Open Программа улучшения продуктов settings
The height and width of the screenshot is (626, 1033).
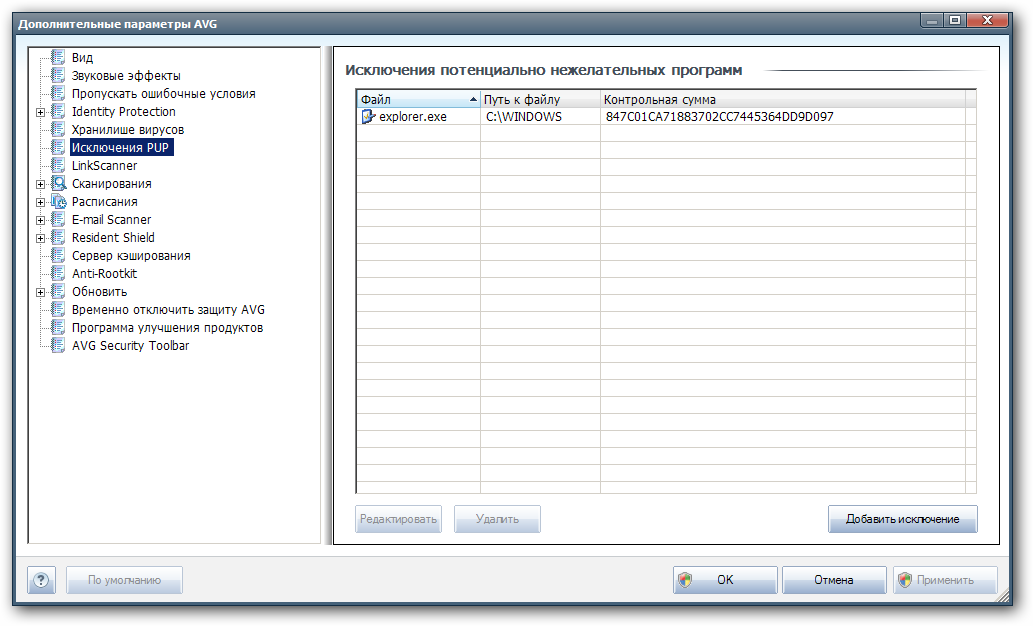[167, 327]
